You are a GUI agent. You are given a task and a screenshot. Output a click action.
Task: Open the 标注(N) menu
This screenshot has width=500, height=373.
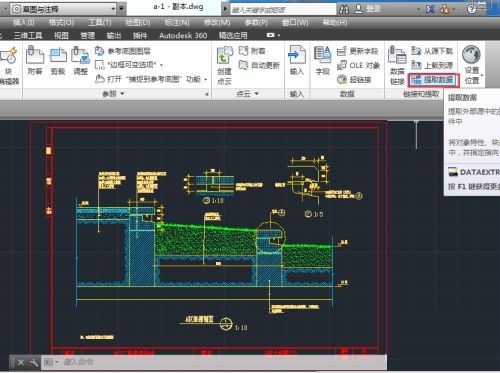[x=177, y=23]
